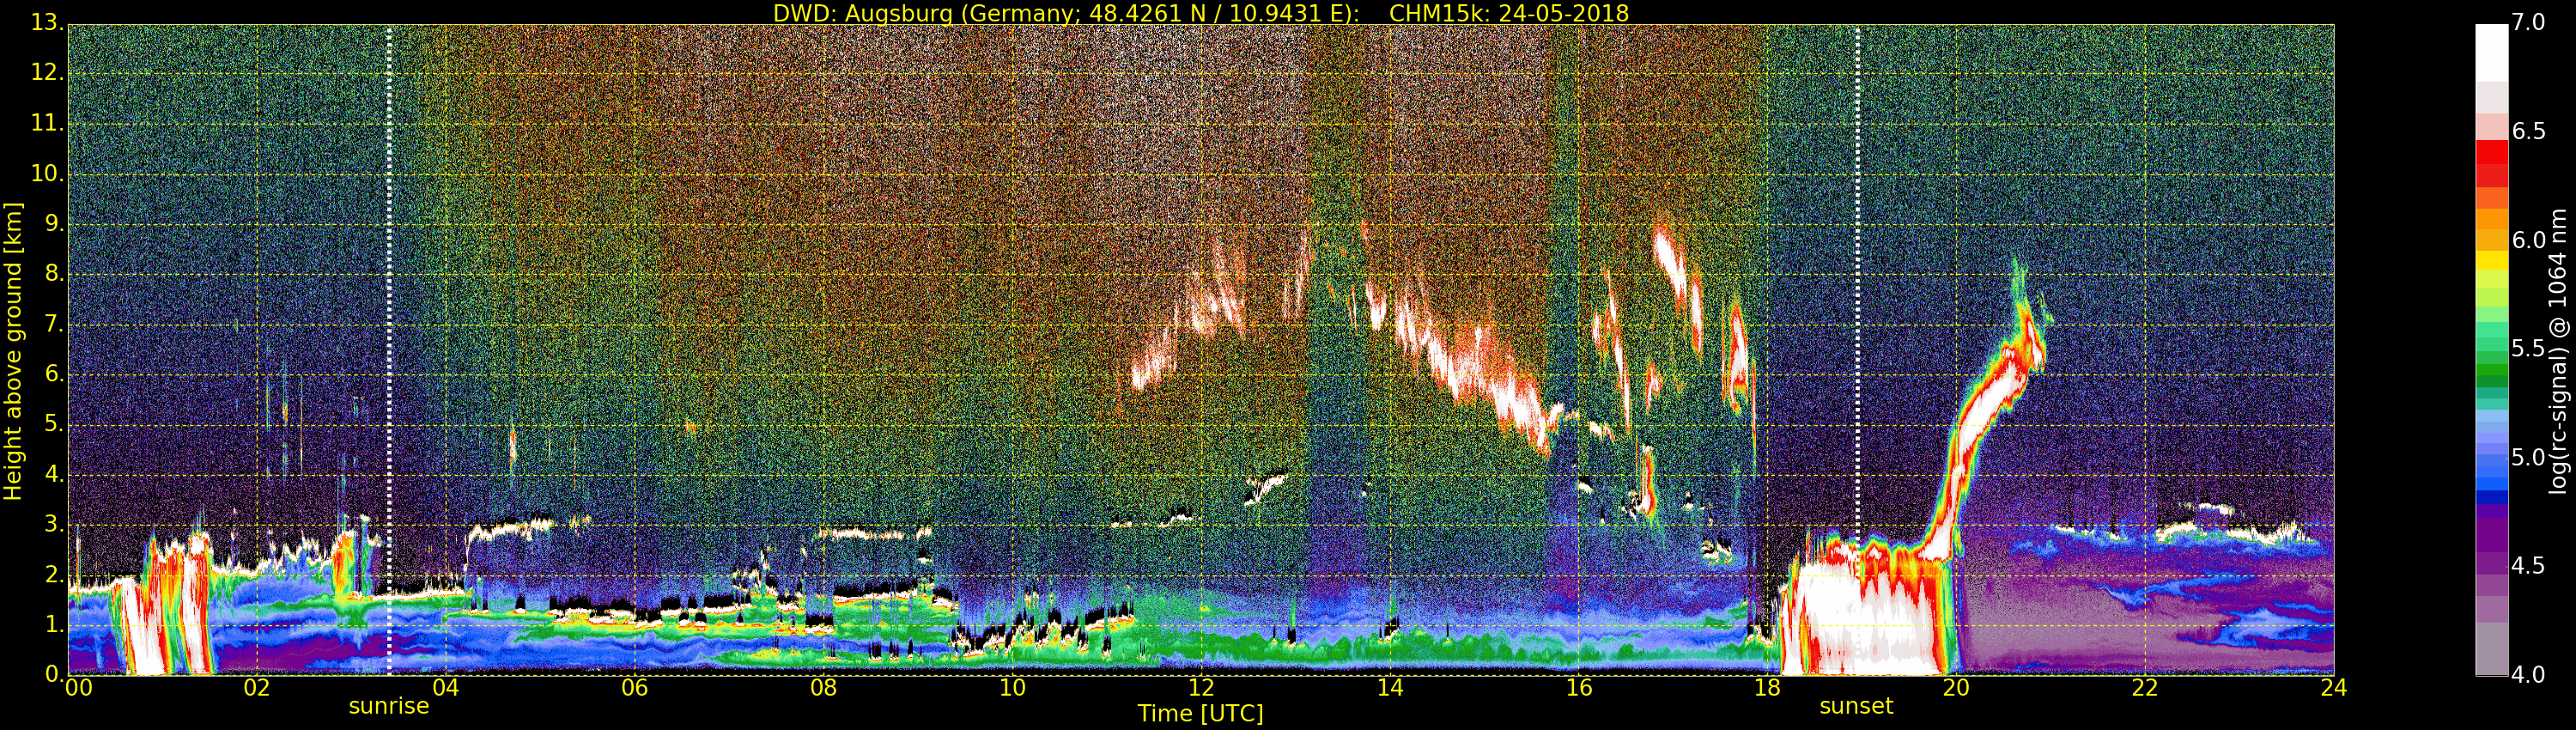The height and width of the screenshot is (730, 2576).
Task: Click the white top band of the colorbar
Action: (2492, 52)
